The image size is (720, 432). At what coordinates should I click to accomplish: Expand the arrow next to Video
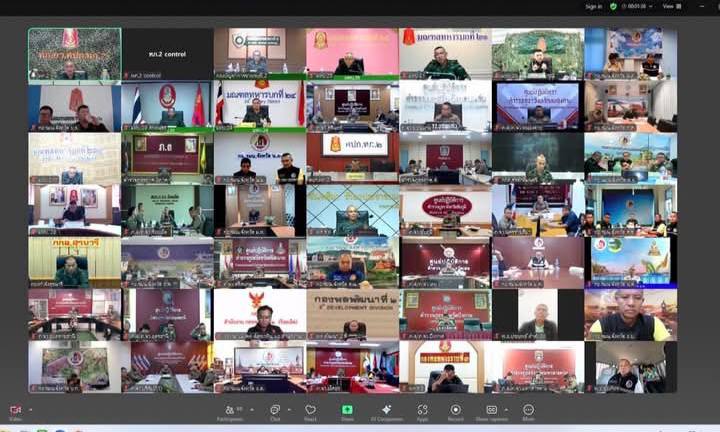tap(30, 410)
